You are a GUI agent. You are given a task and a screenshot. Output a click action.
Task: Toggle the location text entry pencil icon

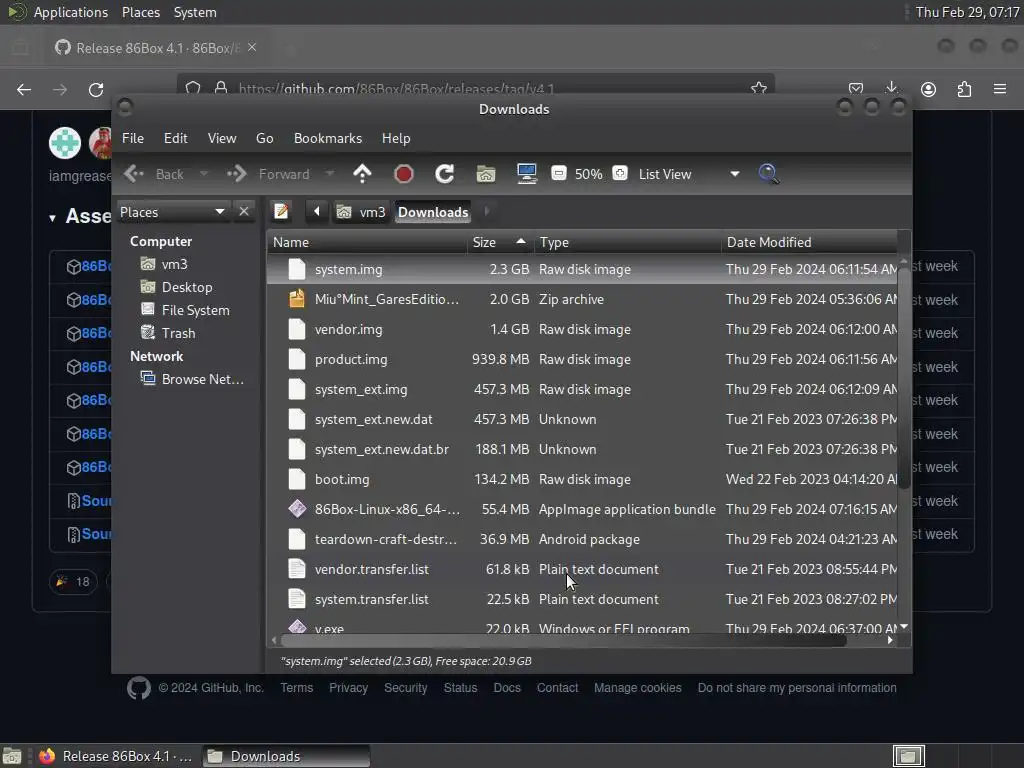[281, 212]
